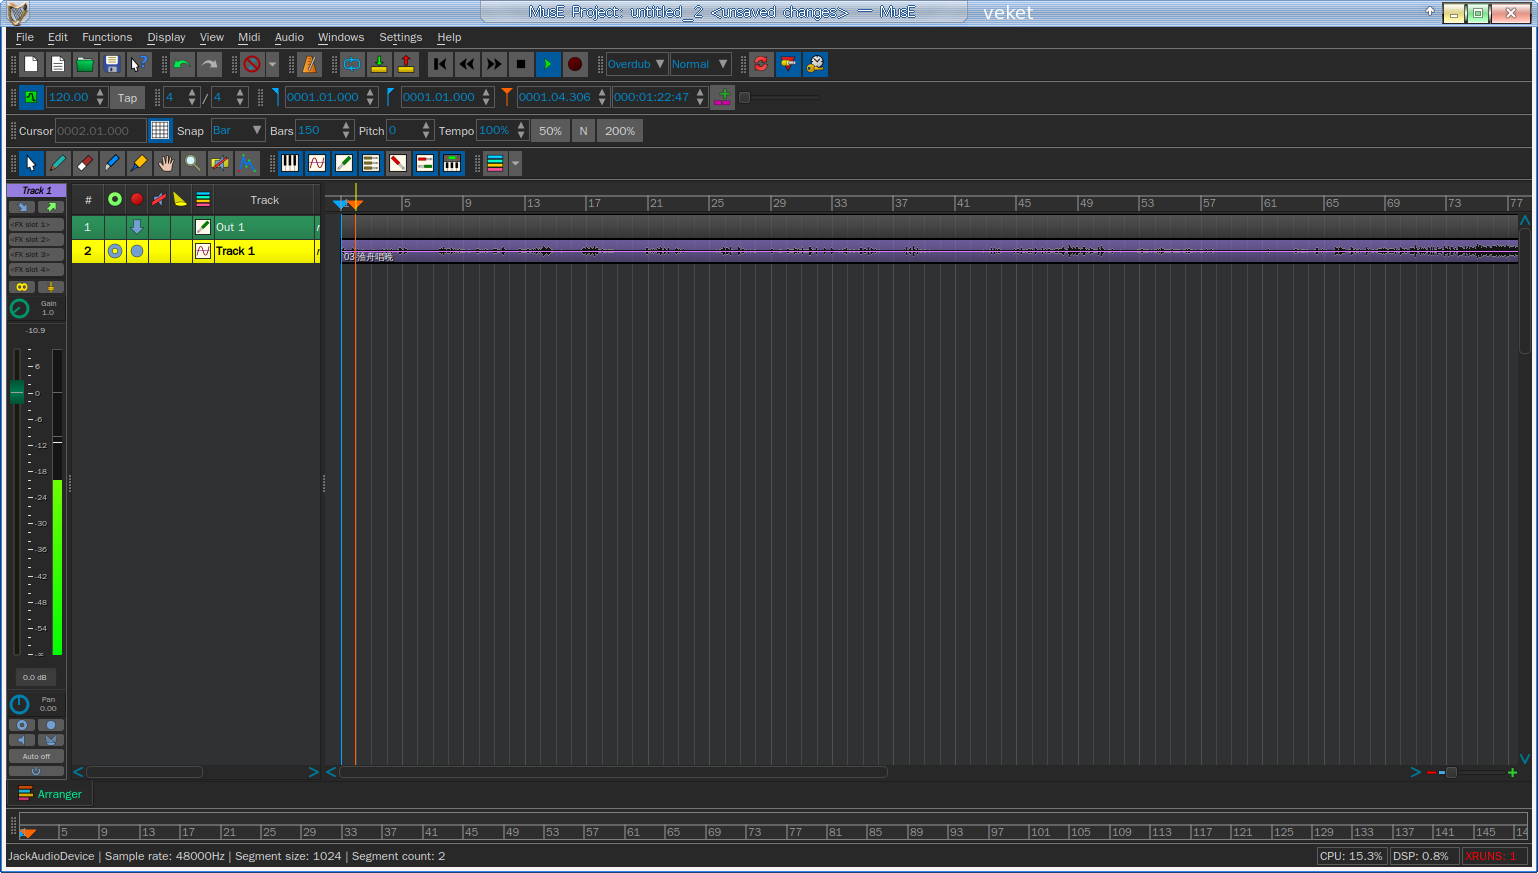Click the panic (no-entry) icon
Screen dimensions: 1538x873
pos(252,64)
